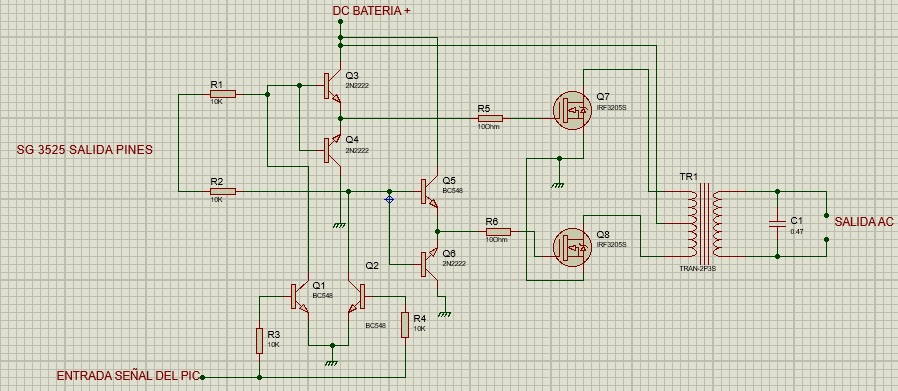Image resolution: width=898 pixels, height=391 pixels.
Task: Select the R5 10 Ohm resistor
Action: tap(490, 119)
